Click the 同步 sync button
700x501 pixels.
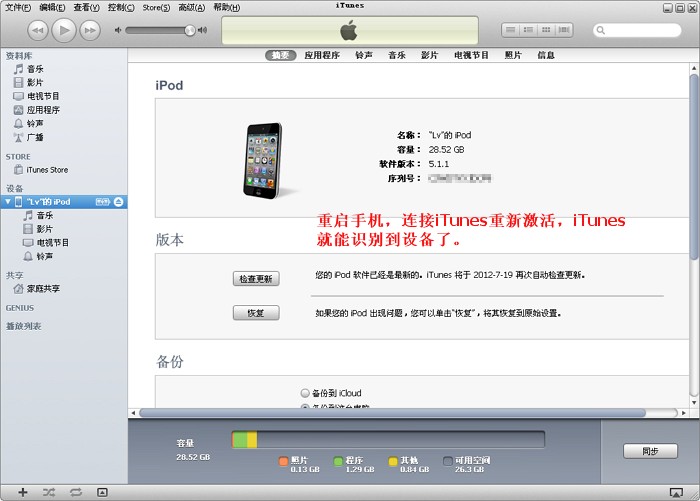click(650, 451)
